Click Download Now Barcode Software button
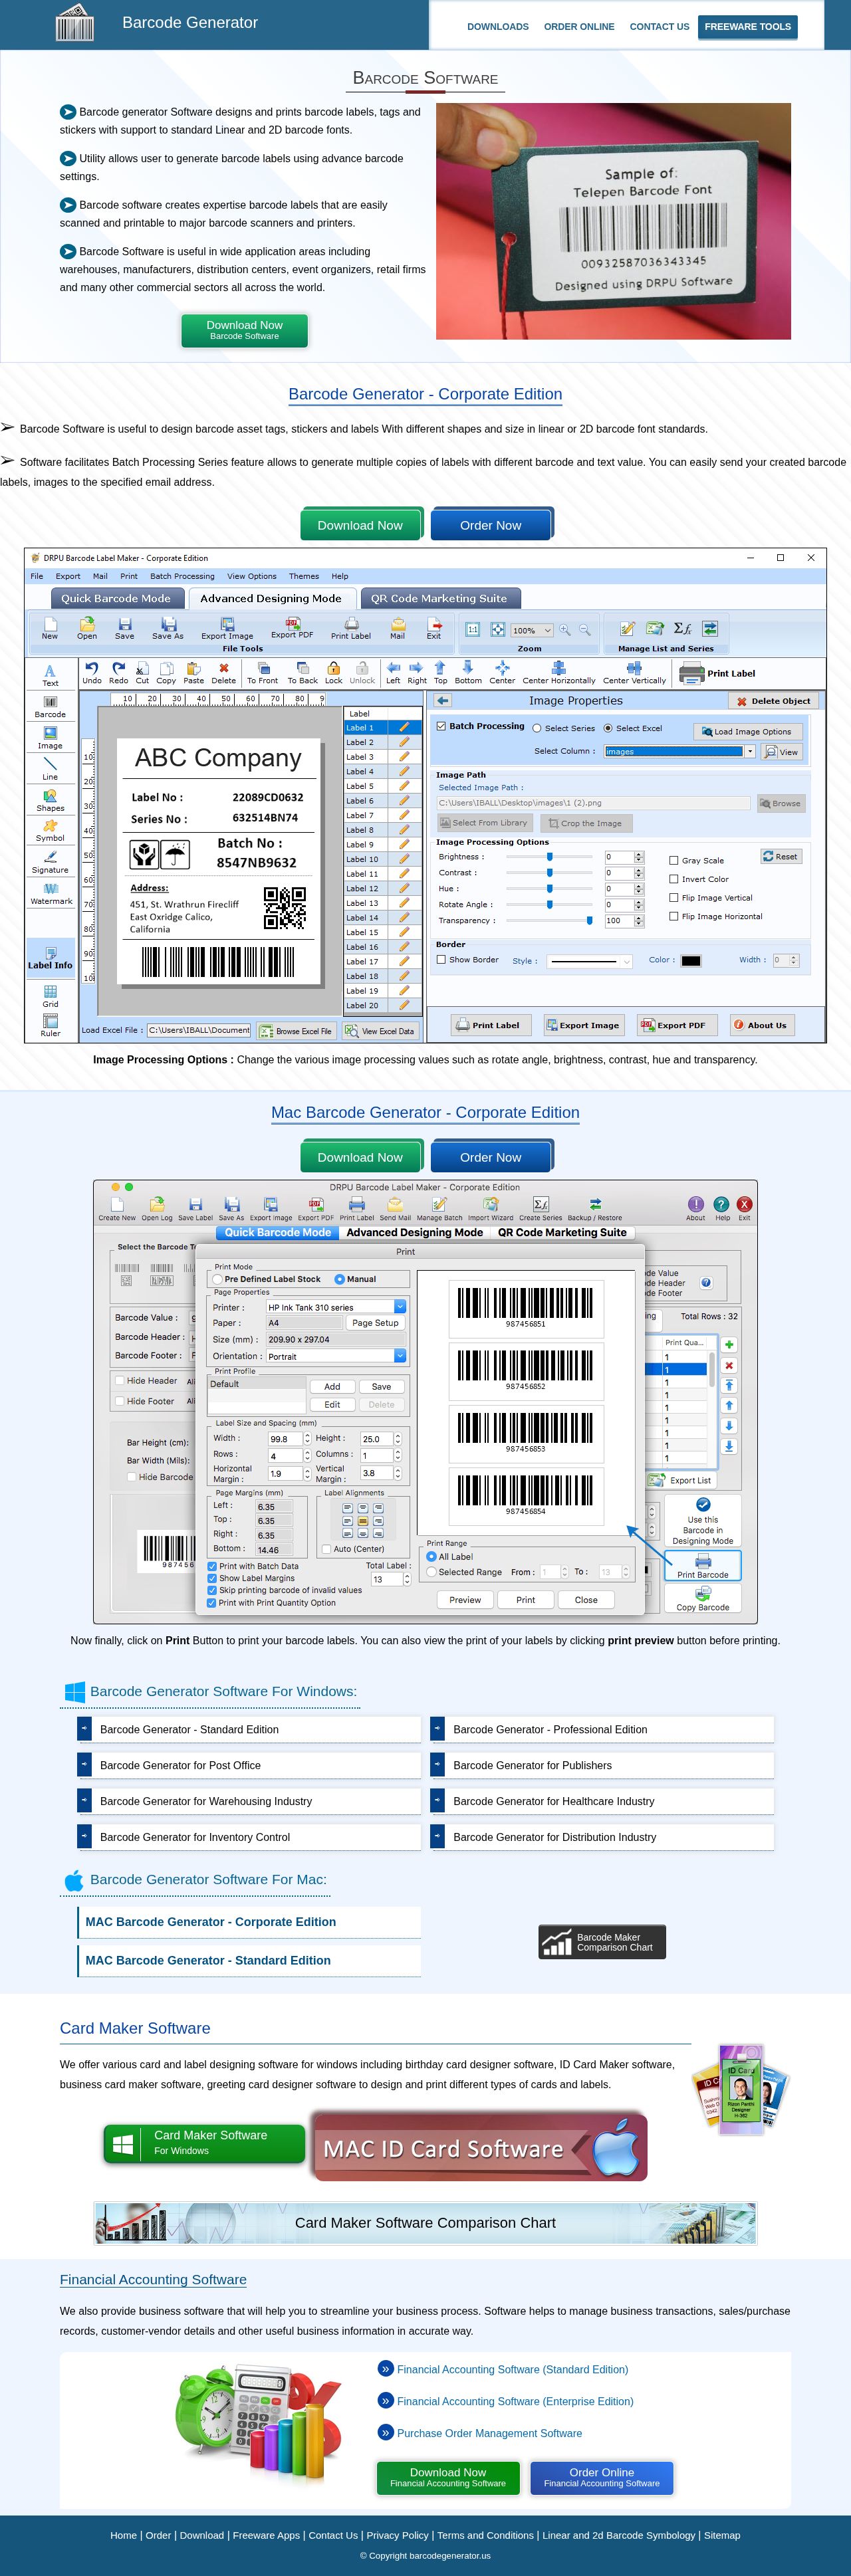Image resolution: width=851 pixels, height=2576 pixels. pos(244,330)
